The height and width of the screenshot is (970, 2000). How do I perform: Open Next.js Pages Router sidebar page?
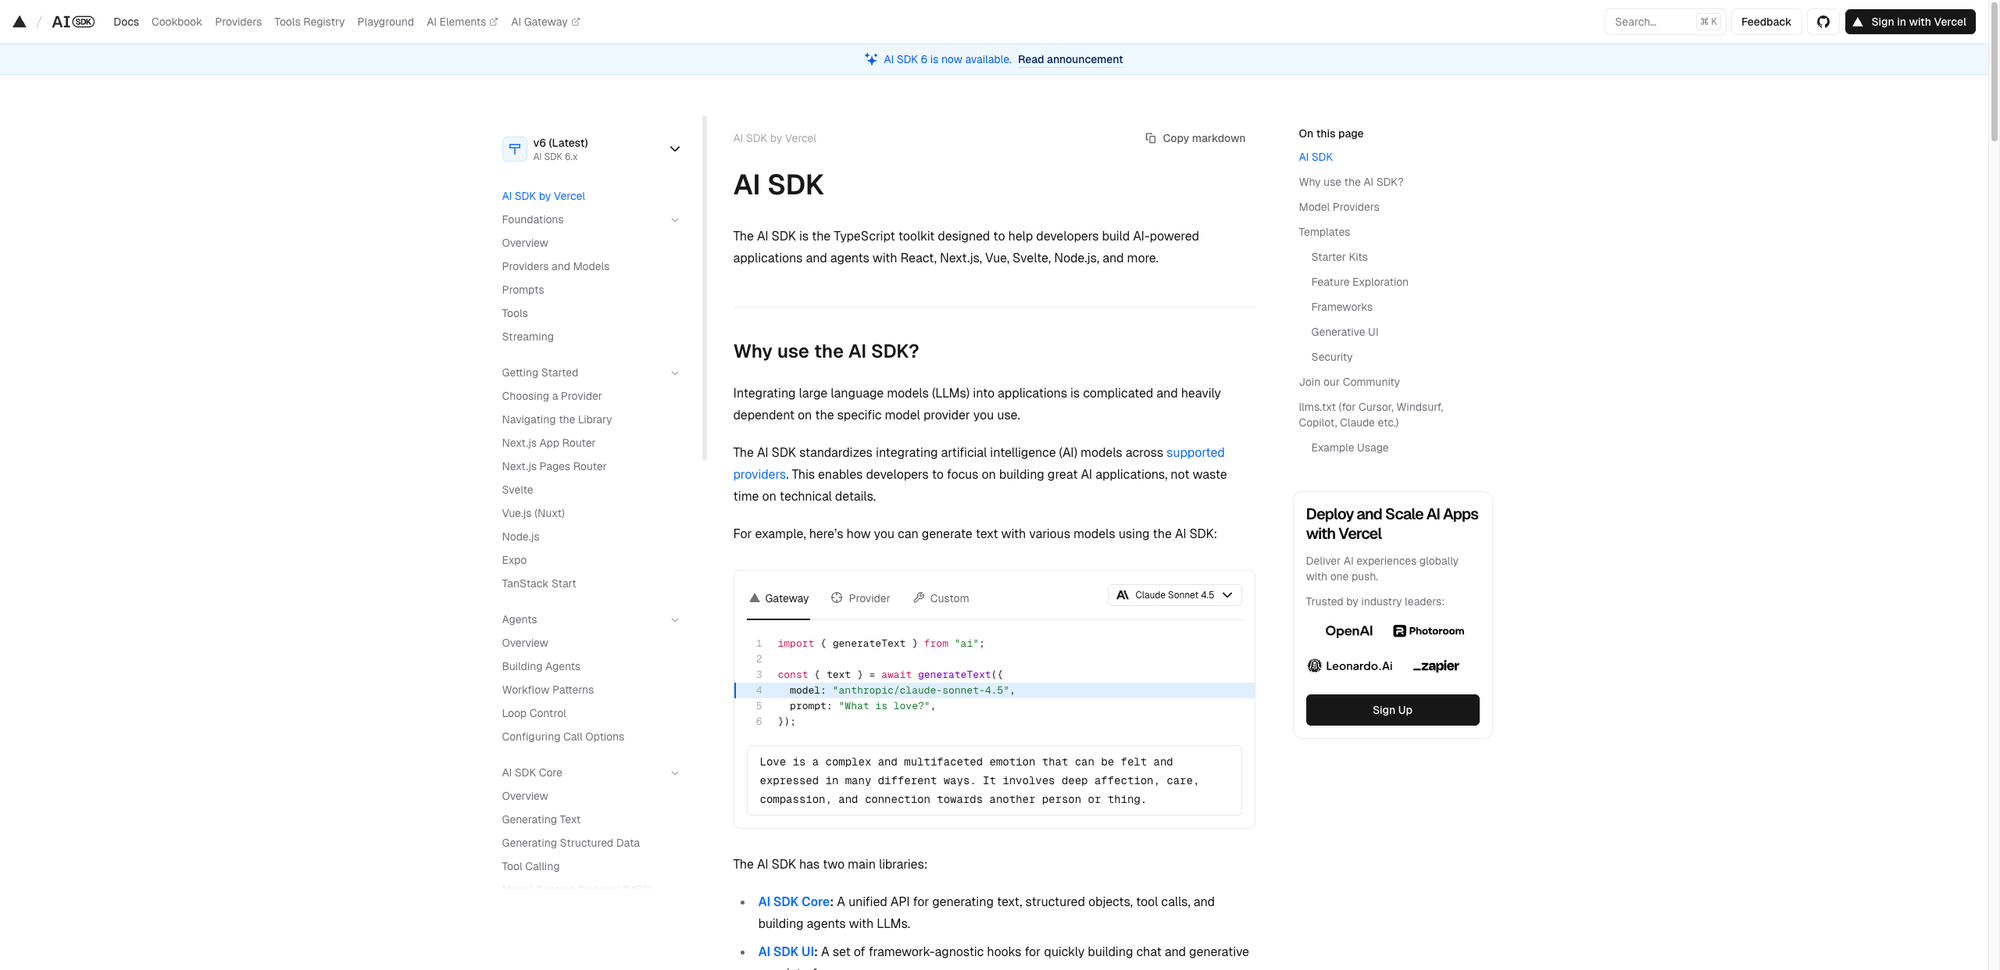coord(554,467)
